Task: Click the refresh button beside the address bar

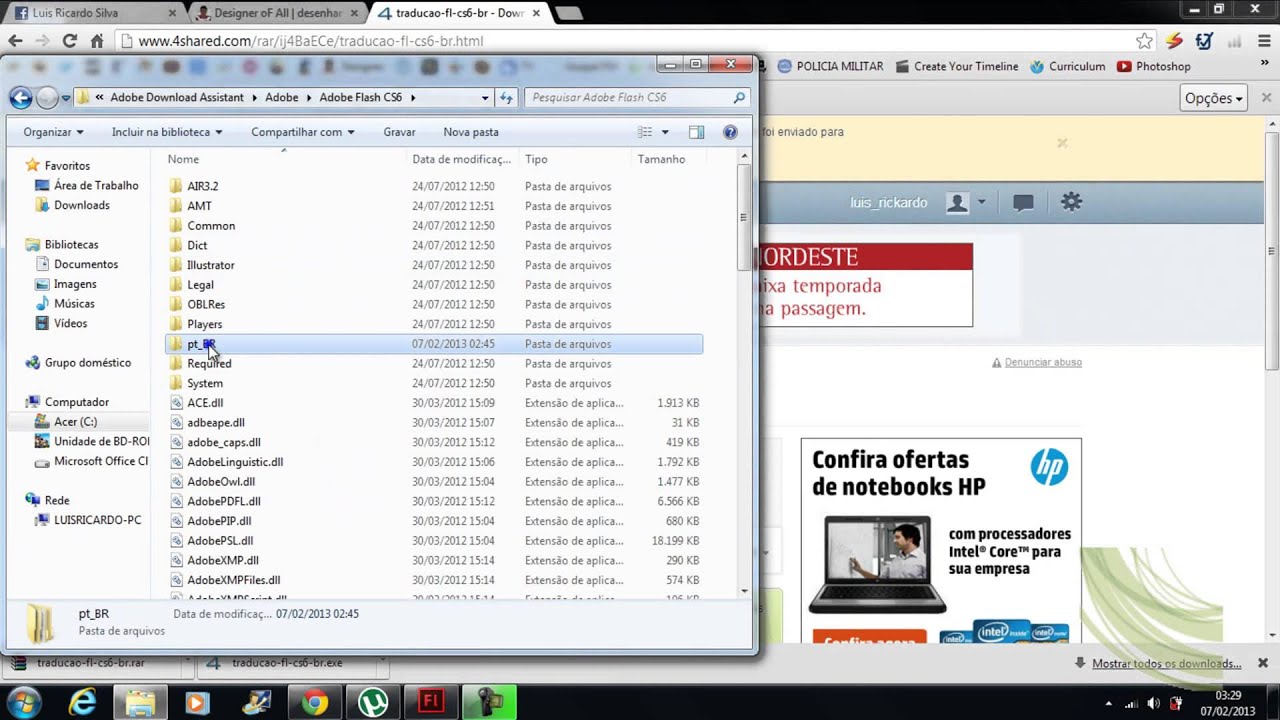Action: pyautogui.click(x=506, y=97)
